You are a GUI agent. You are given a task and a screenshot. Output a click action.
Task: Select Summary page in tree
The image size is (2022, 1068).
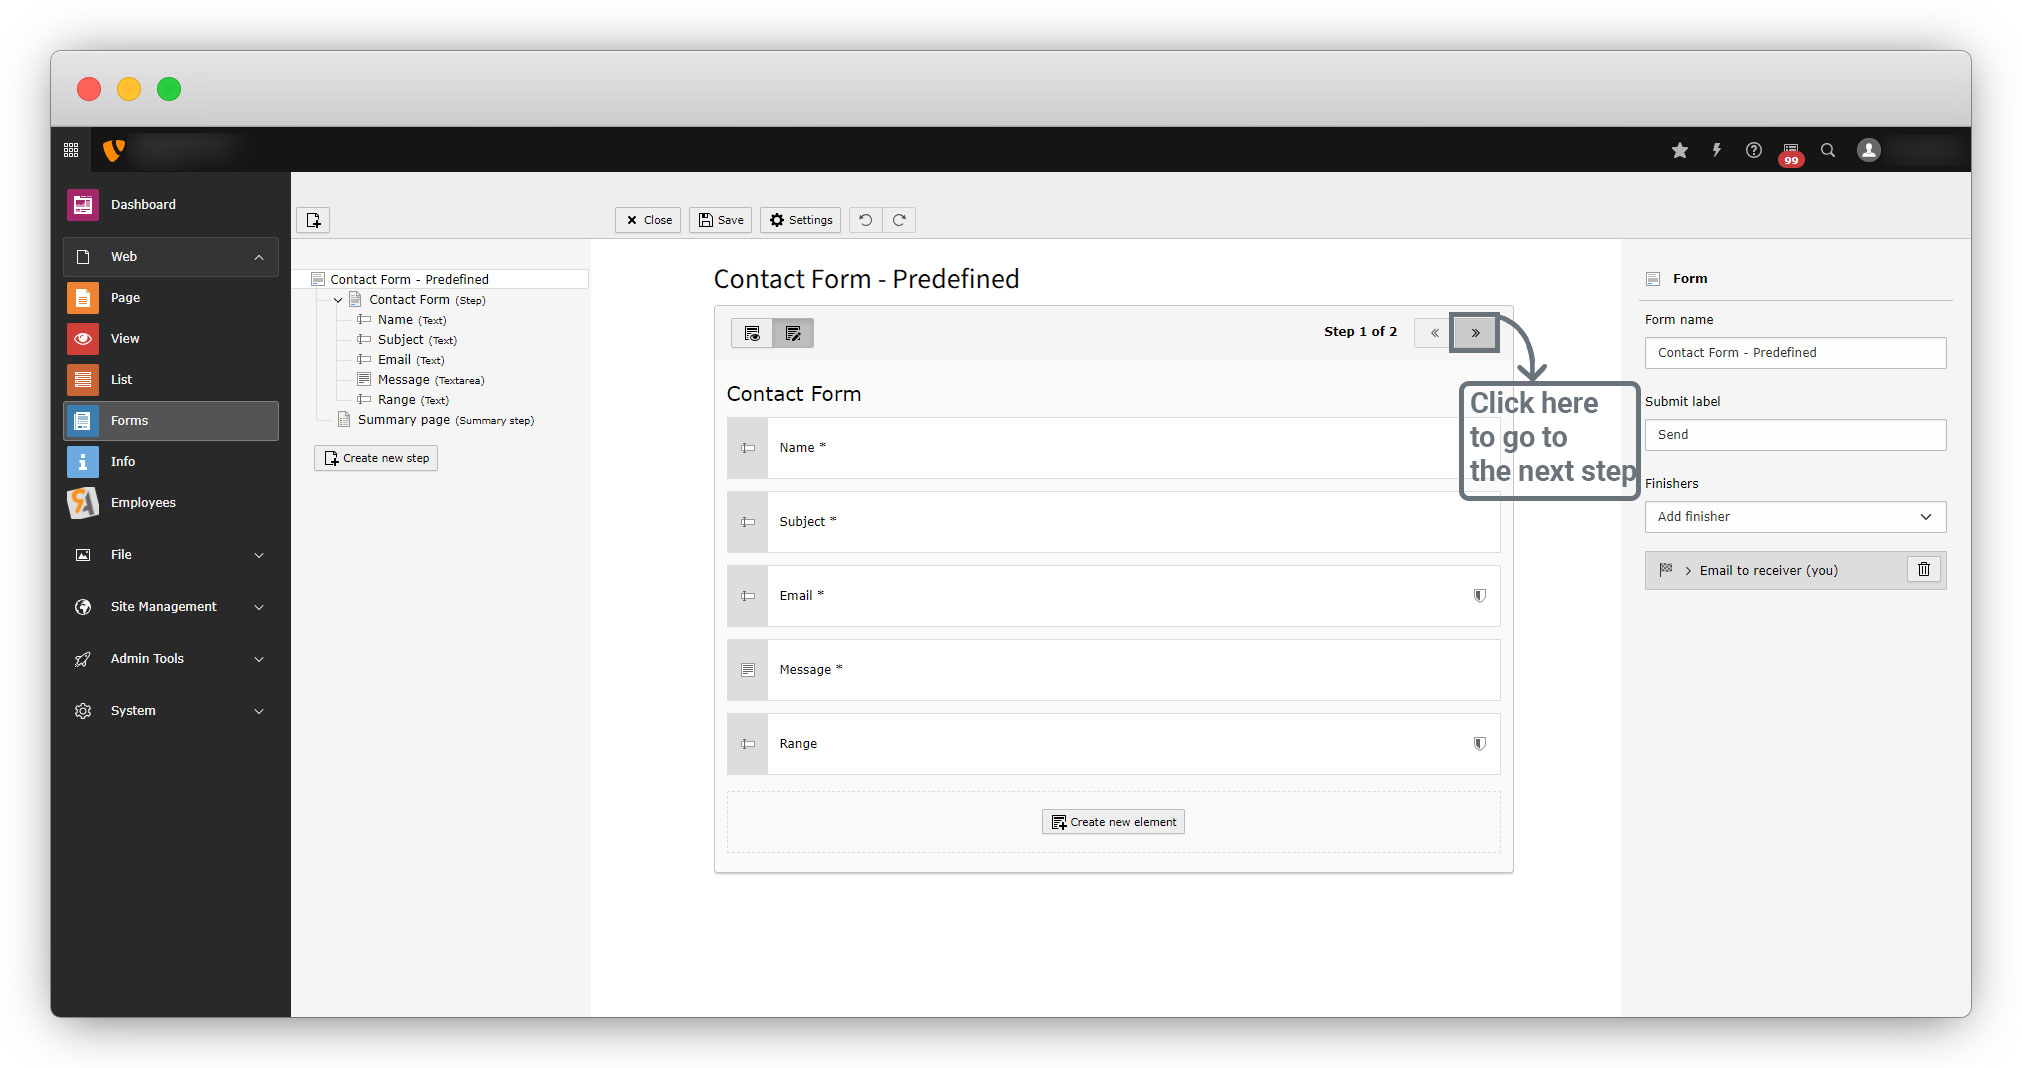click(437, 420)
